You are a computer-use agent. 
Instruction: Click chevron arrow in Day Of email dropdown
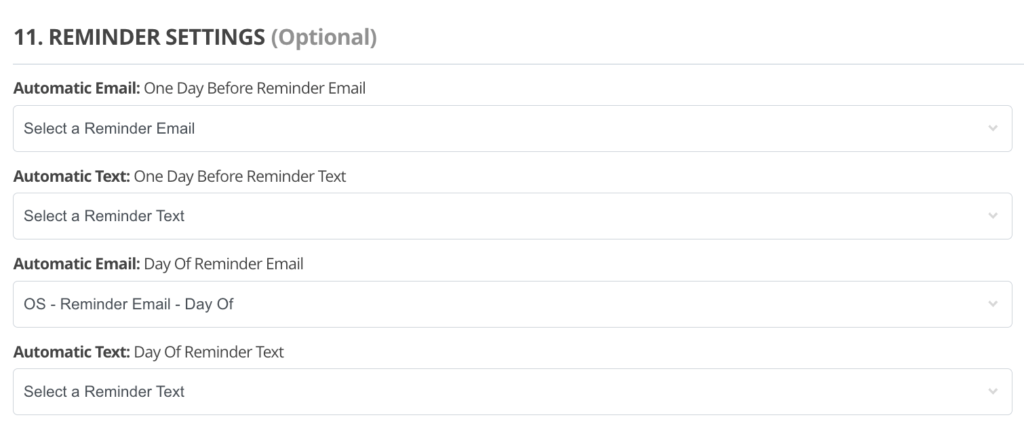pyautogui.click(x=992, y=304)
